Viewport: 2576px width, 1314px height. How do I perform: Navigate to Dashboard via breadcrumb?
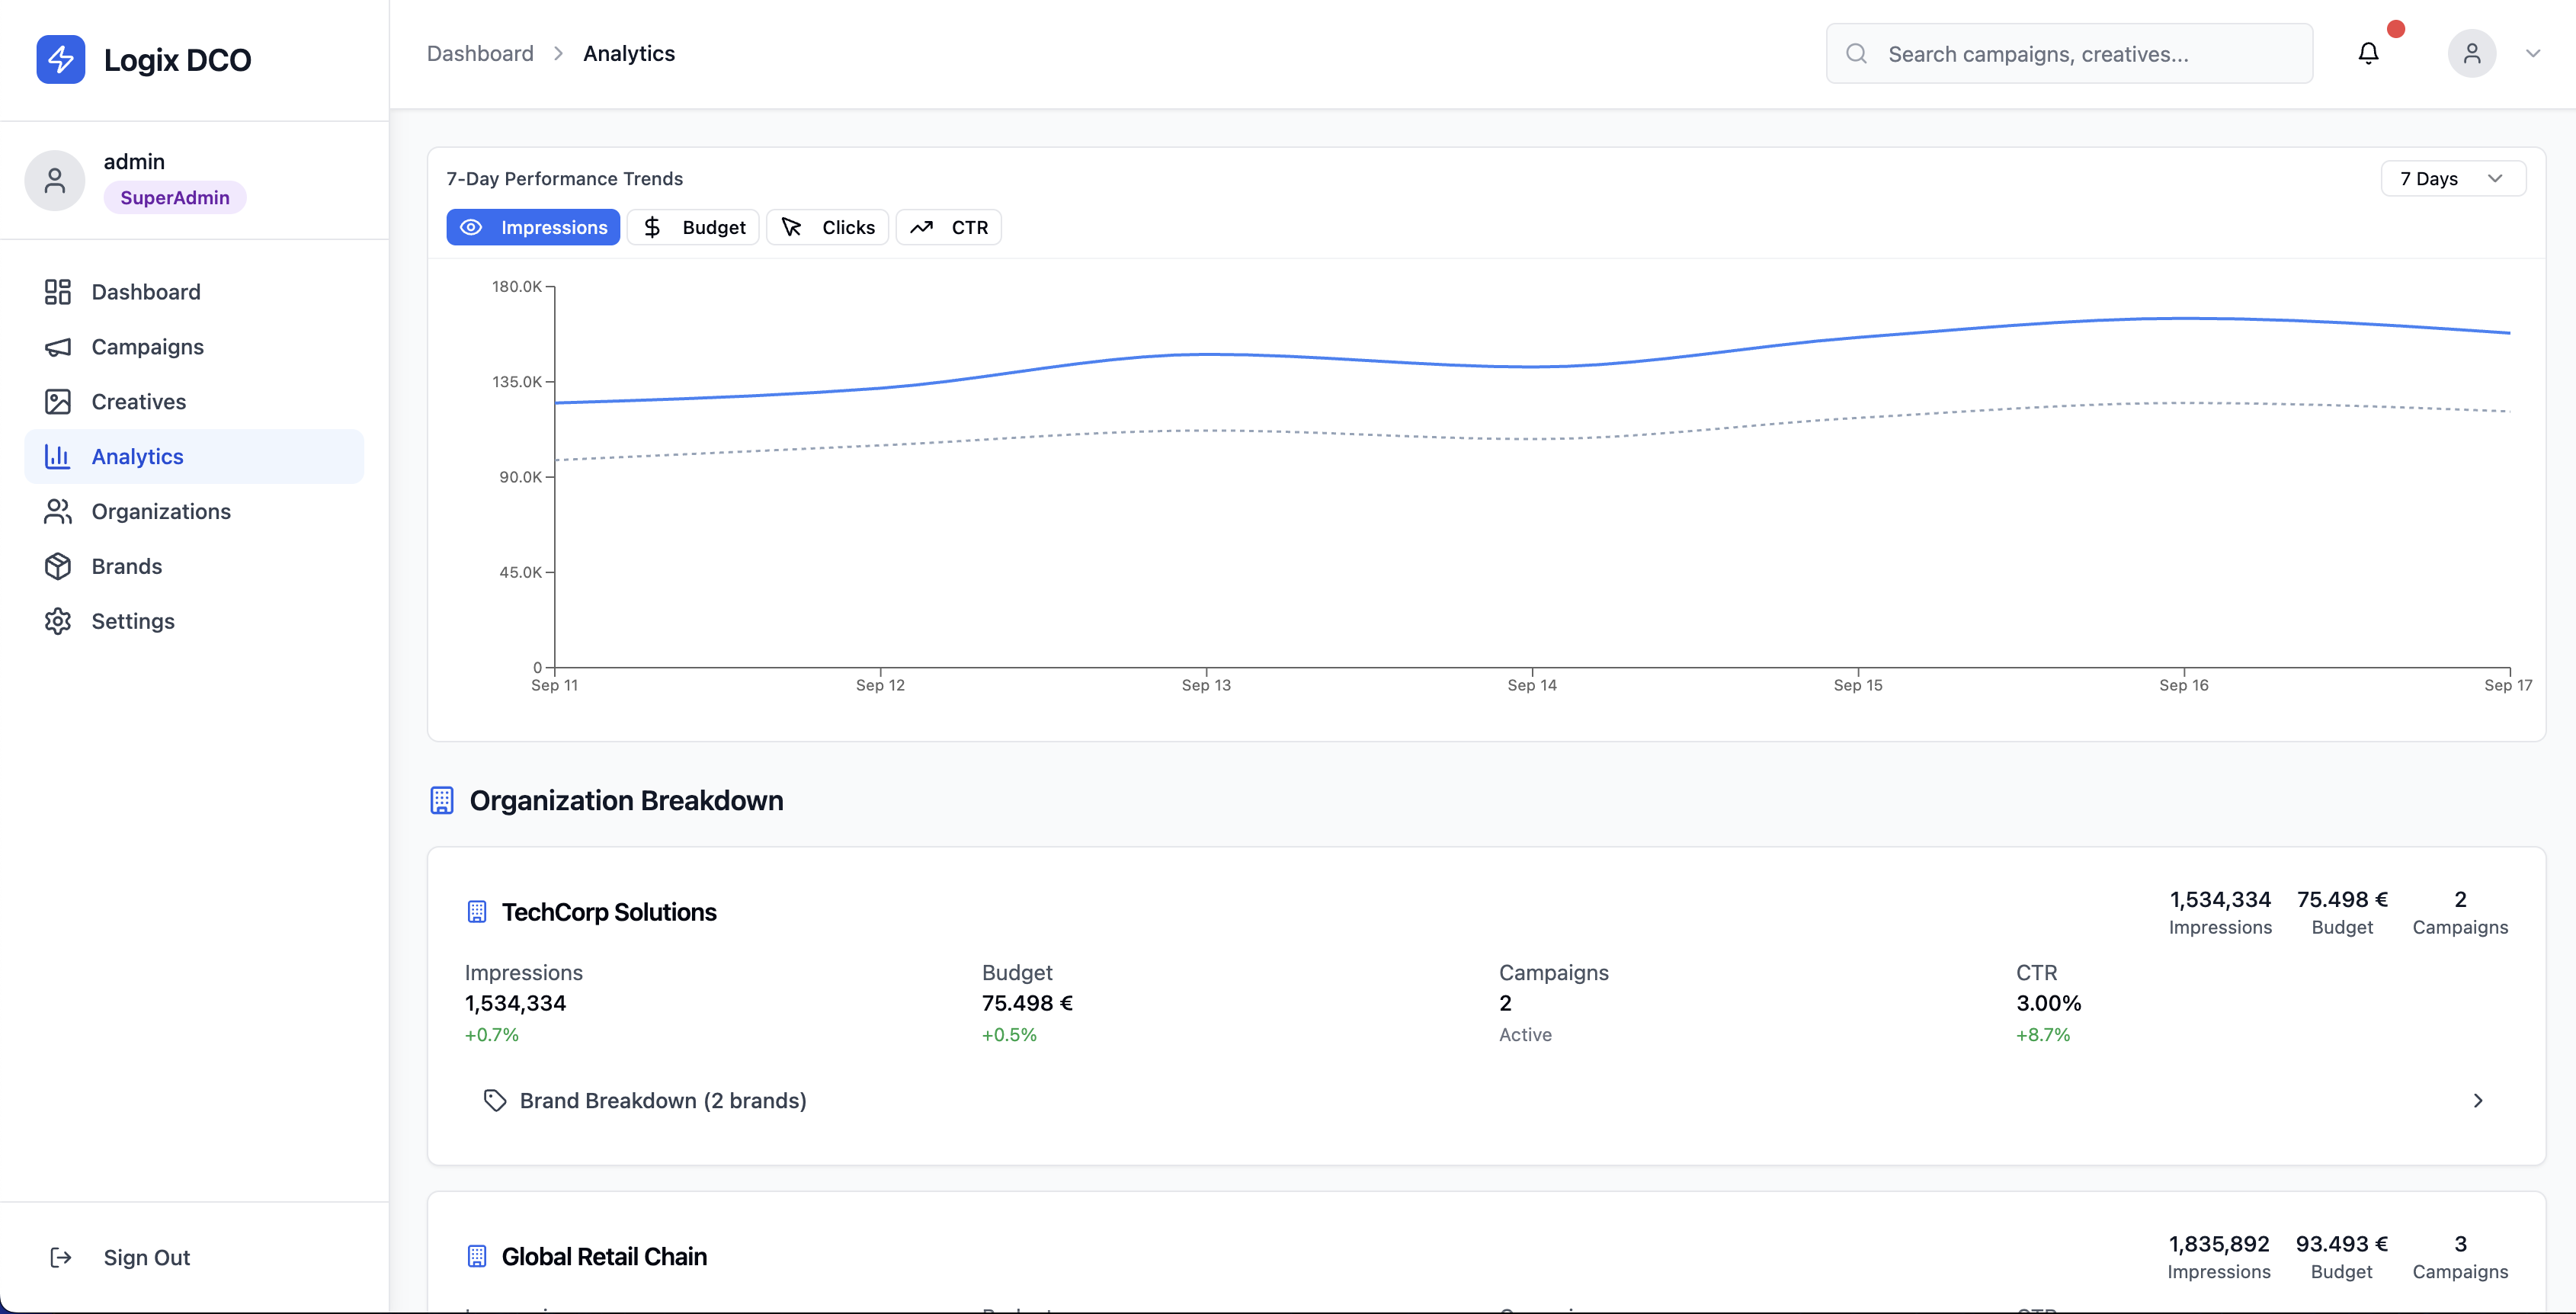tap(480, 53)
